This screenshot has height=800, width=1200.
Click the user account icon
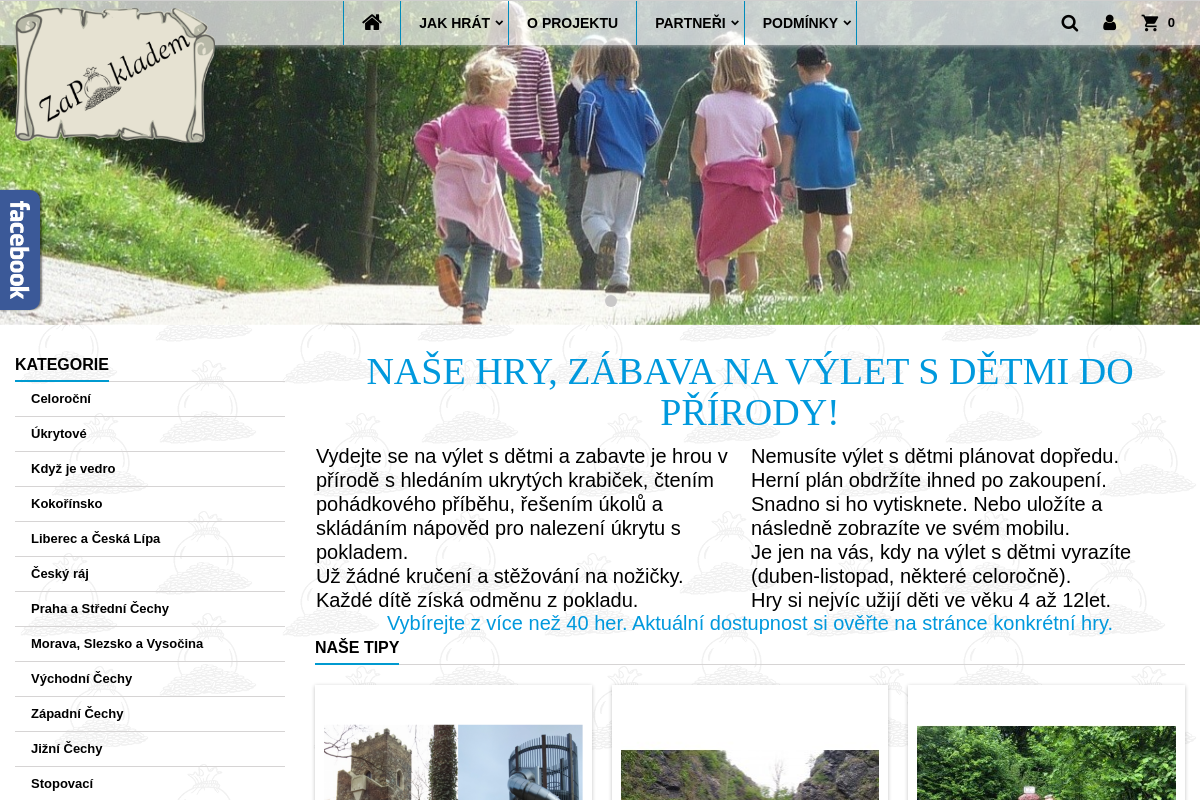(x=1109, y=22)
